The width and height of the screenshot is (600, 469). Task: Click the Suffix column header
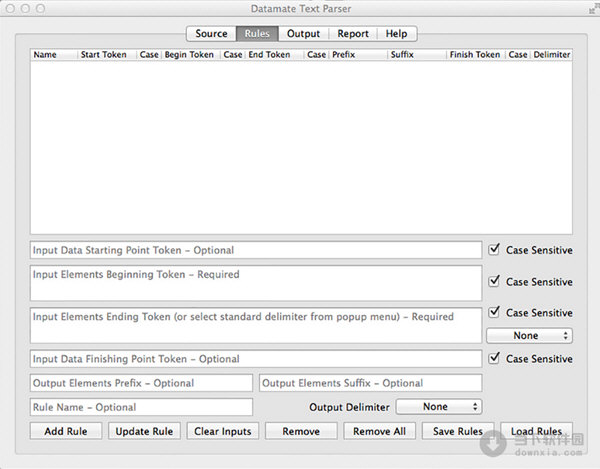pyautogui.click(x=417, y=55)
